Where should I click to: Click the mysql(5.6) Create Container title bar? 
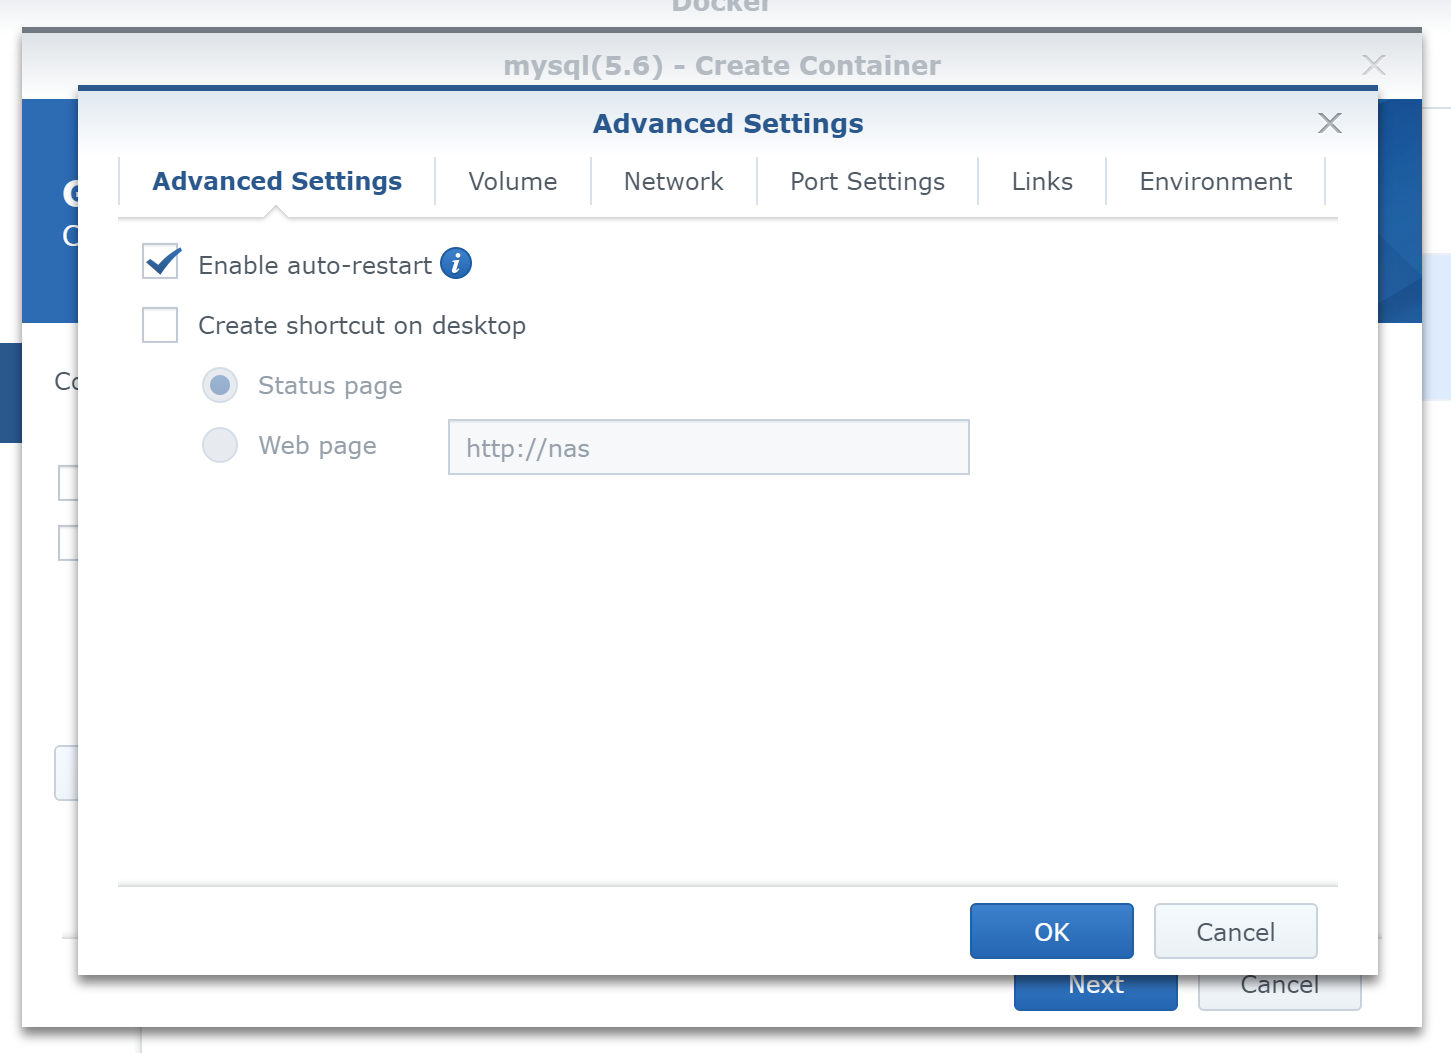721,65
